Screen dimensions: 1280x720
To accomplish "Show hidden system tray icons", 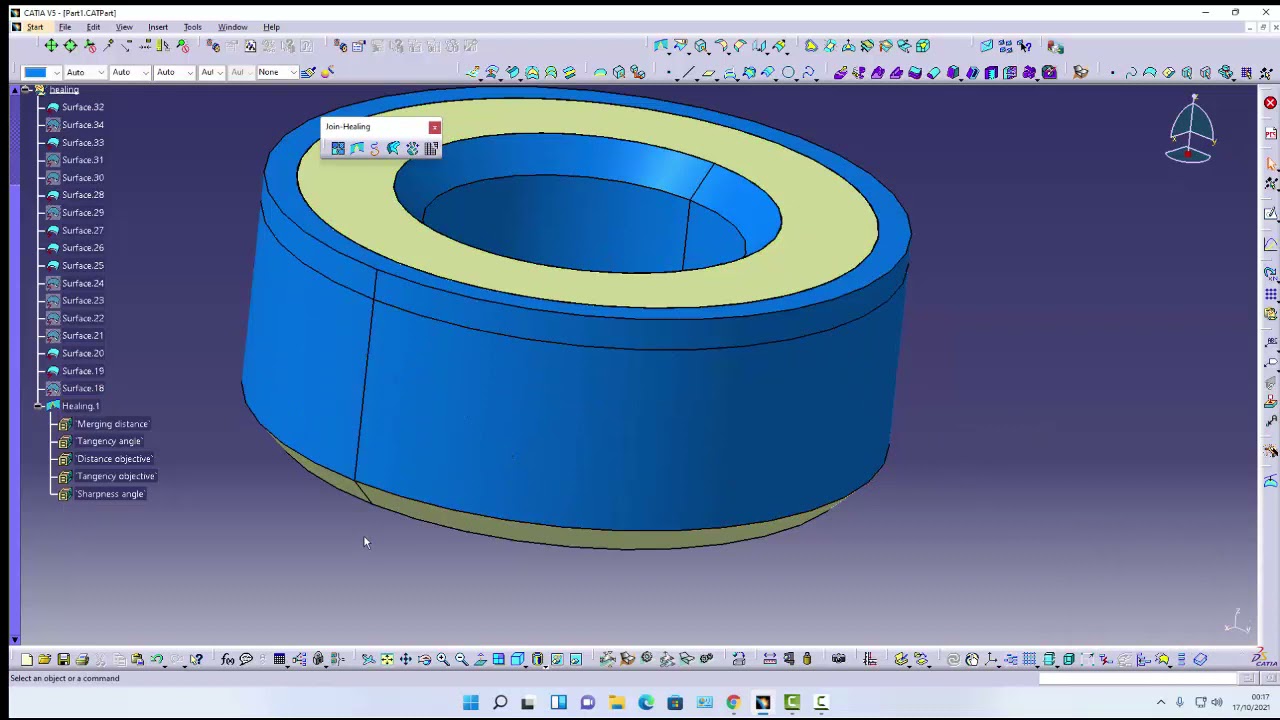I will click(1160, 702).
